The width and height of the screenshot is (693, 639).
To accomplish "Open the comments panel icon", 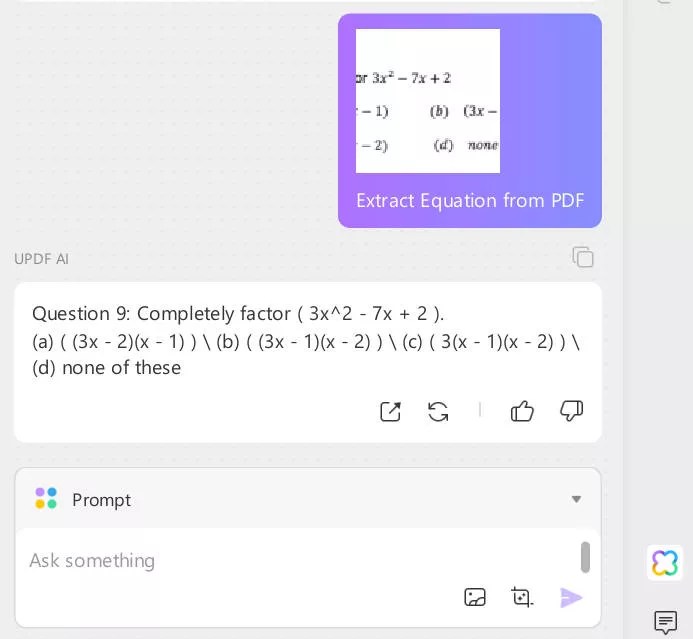I will tap(665, 622).
